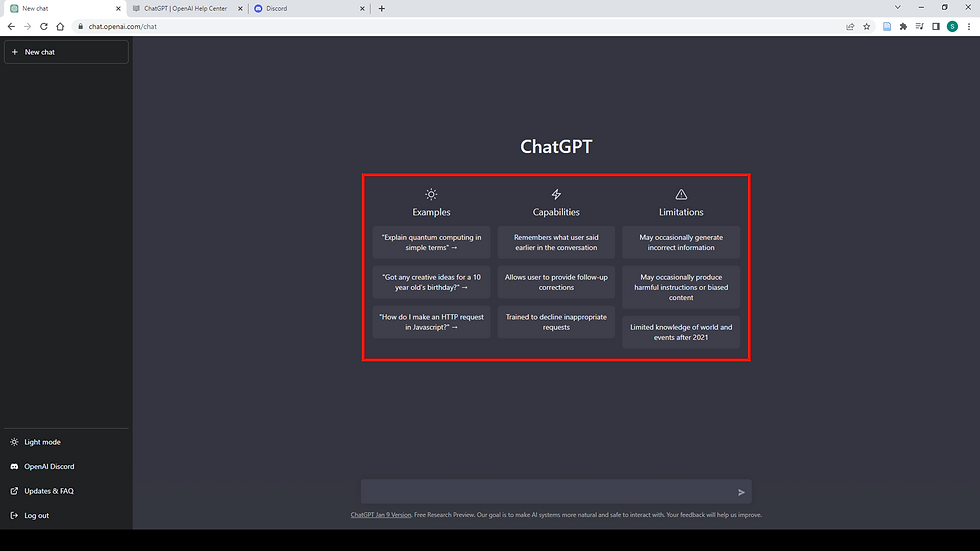Screen dimensions: 980x551
Task: View site info via the lock icon
Action: (81, 26)
